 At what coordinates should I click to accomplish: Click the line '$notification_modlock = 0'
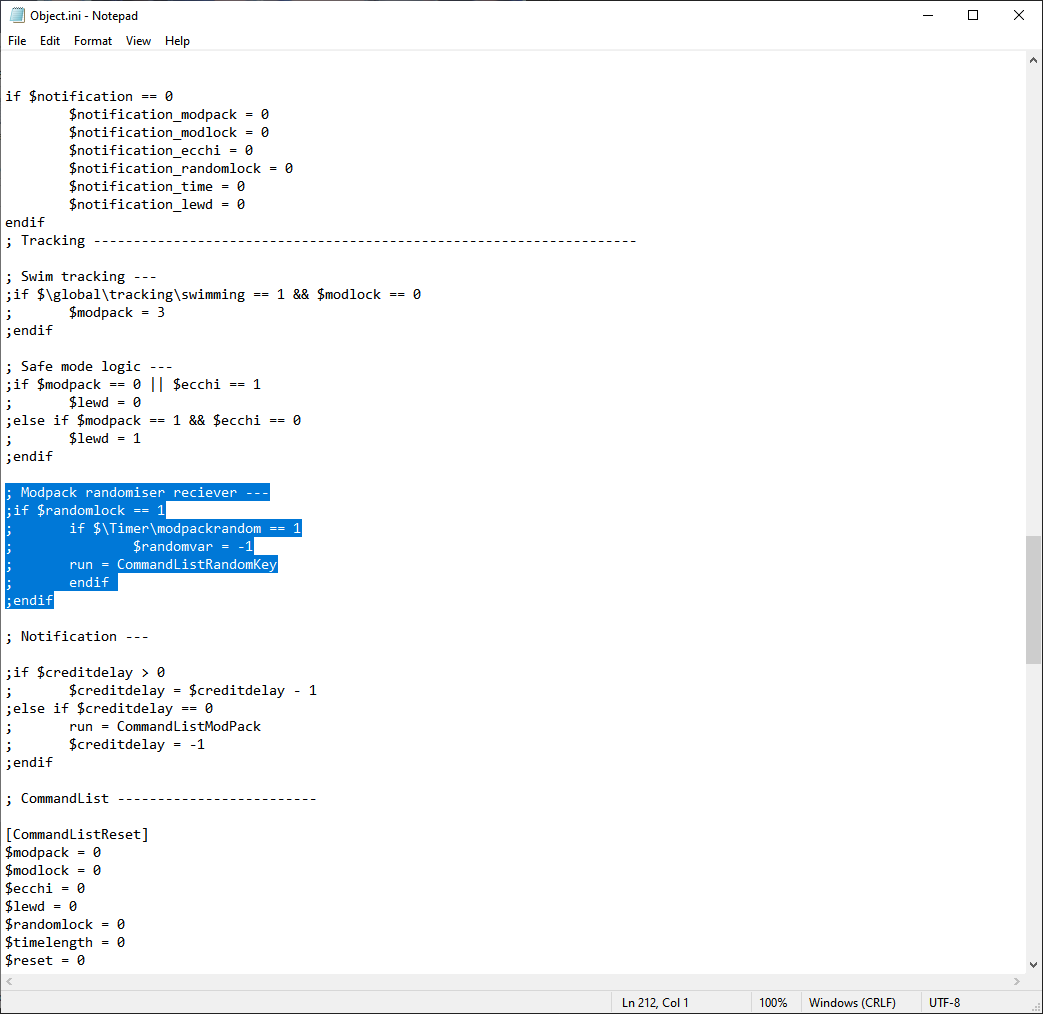click(x=169, y=132)
